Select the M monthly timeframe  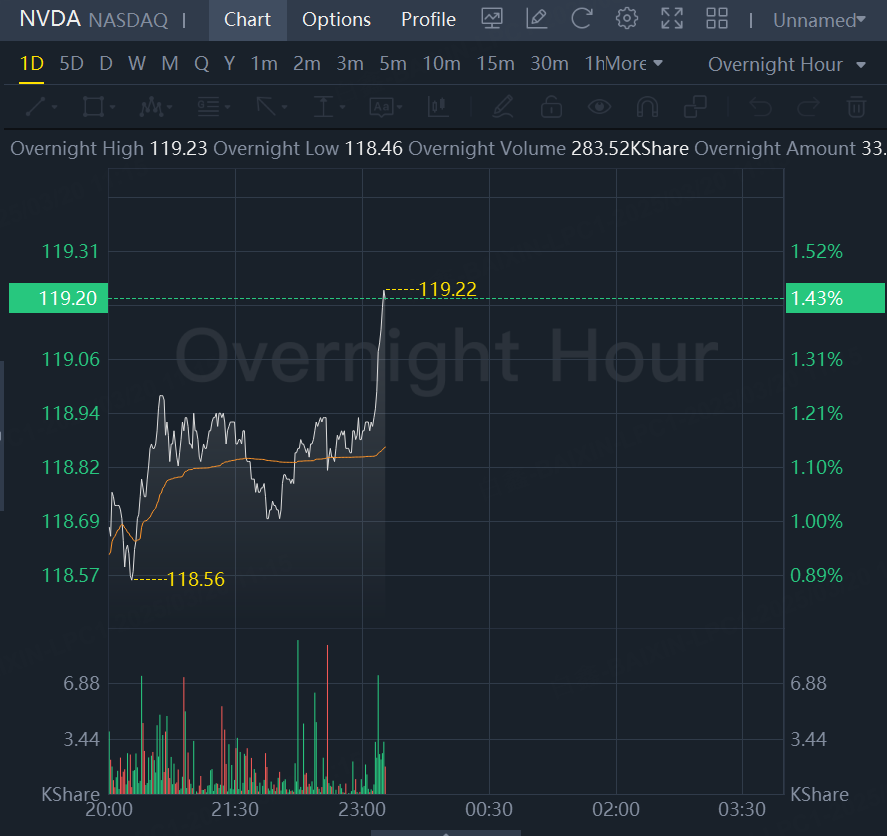(x=170, y=63)
